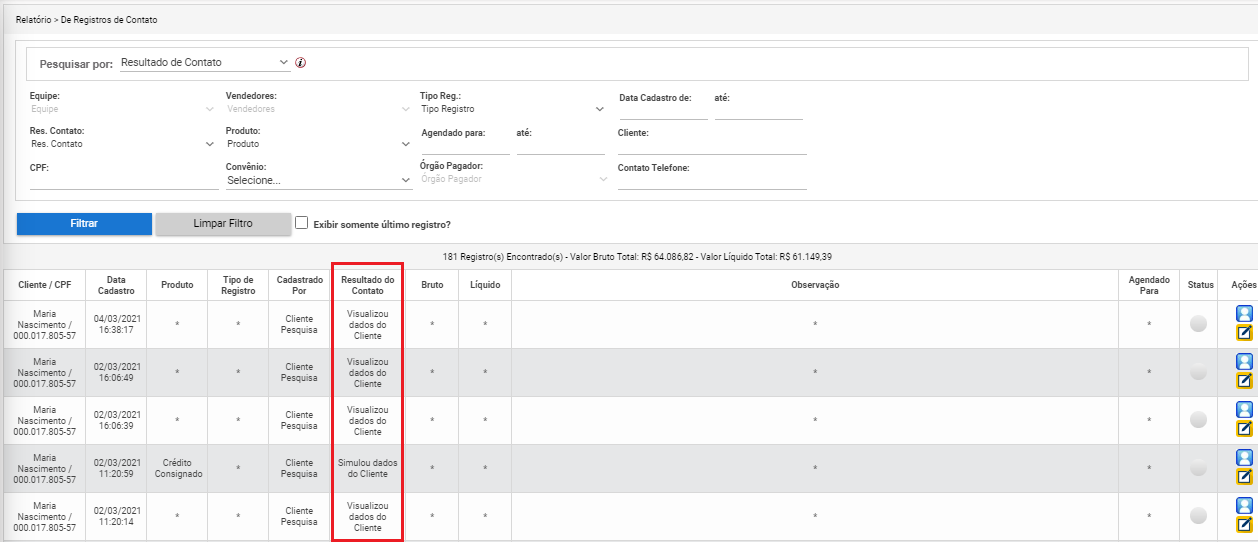1258x542 pixels.
Task: Click the '02/03/2021 11:20:59' date cell
Action: pyautogui.click(x=116, y=468)
